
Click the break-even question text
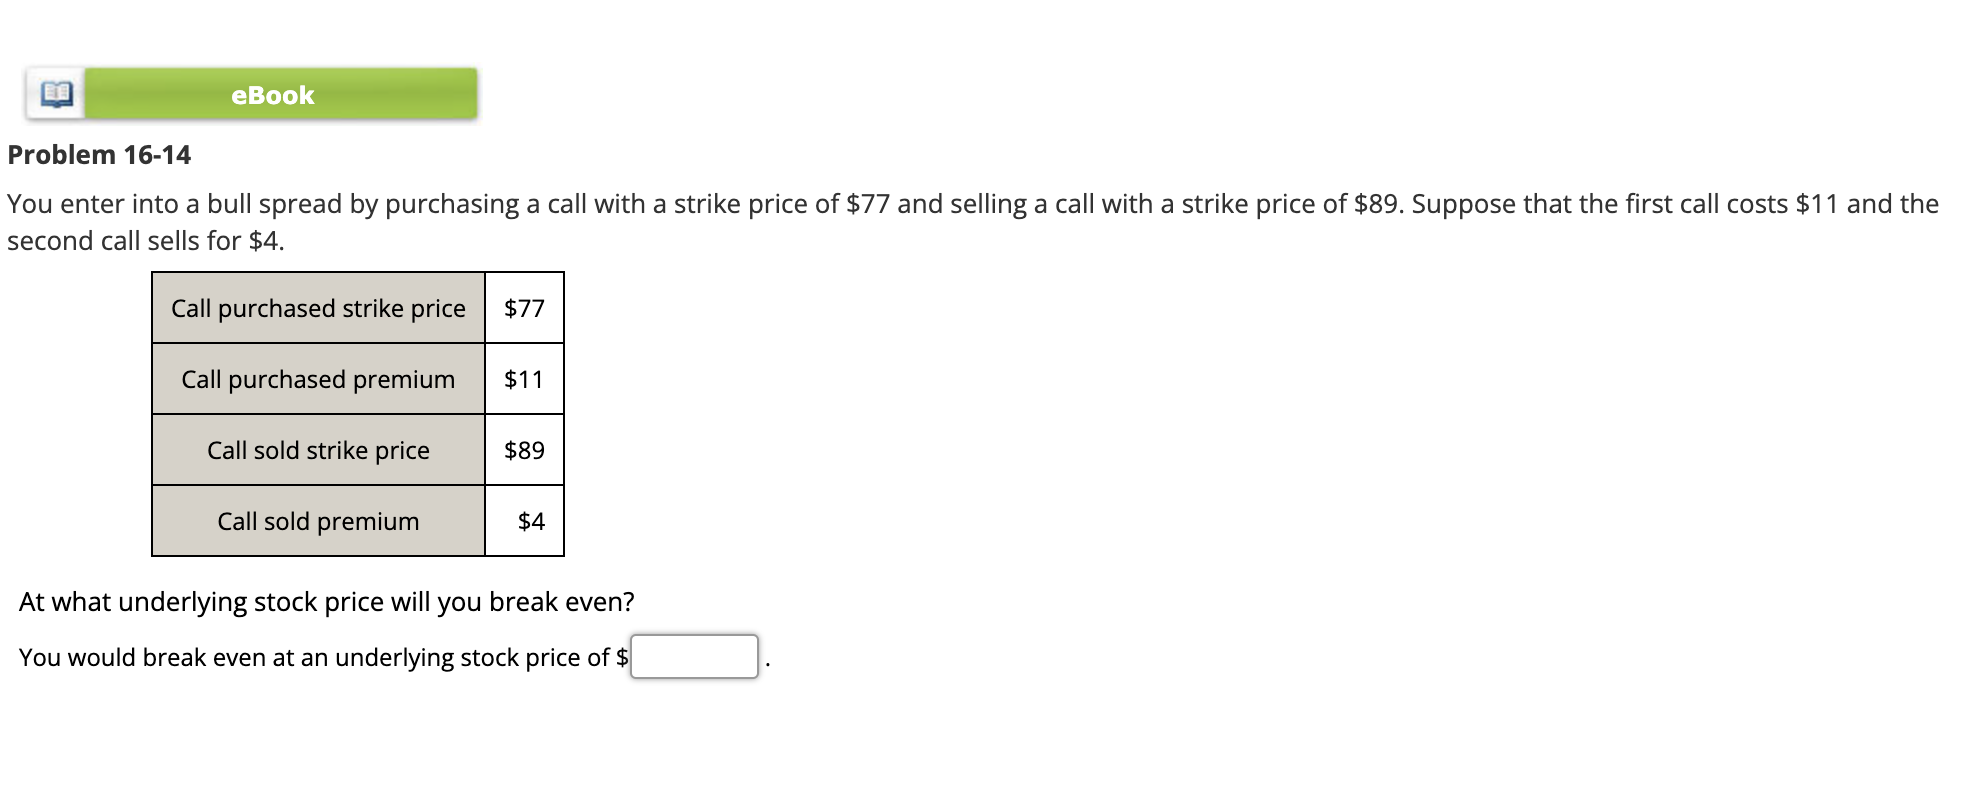327,601
